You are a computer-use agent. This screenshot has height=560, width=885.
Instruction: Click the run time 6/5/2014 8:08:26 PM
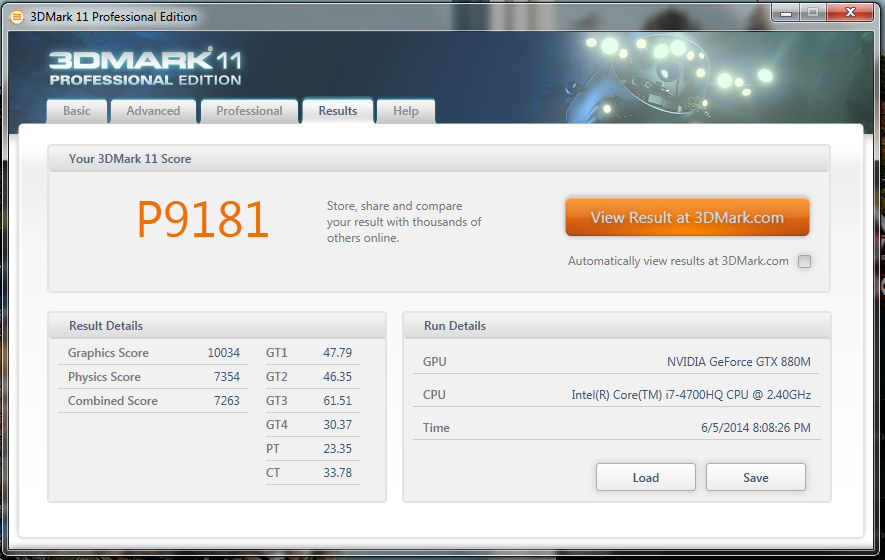point(756,428)
